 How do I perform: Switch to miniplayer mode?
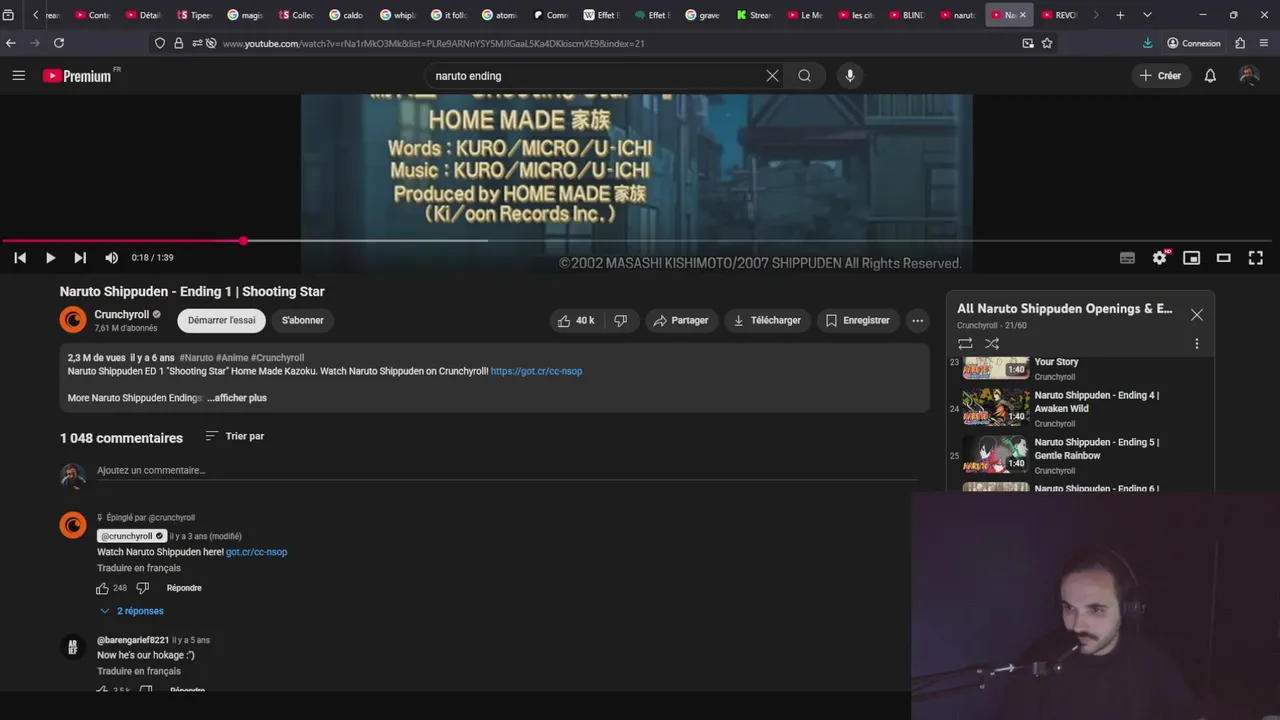click(x=1191, y=258)
